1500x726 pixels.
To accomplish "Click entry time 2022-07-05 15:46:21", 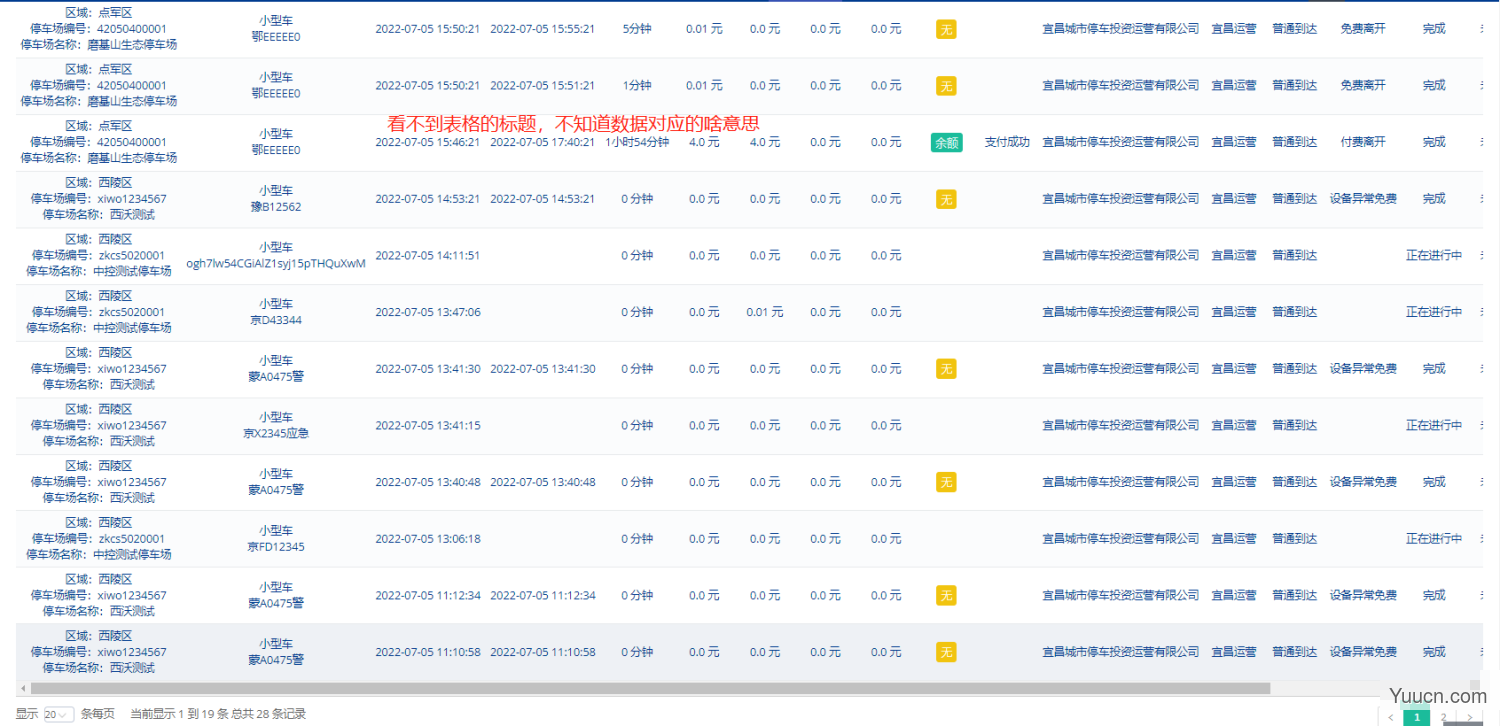I will coord(427,142).
